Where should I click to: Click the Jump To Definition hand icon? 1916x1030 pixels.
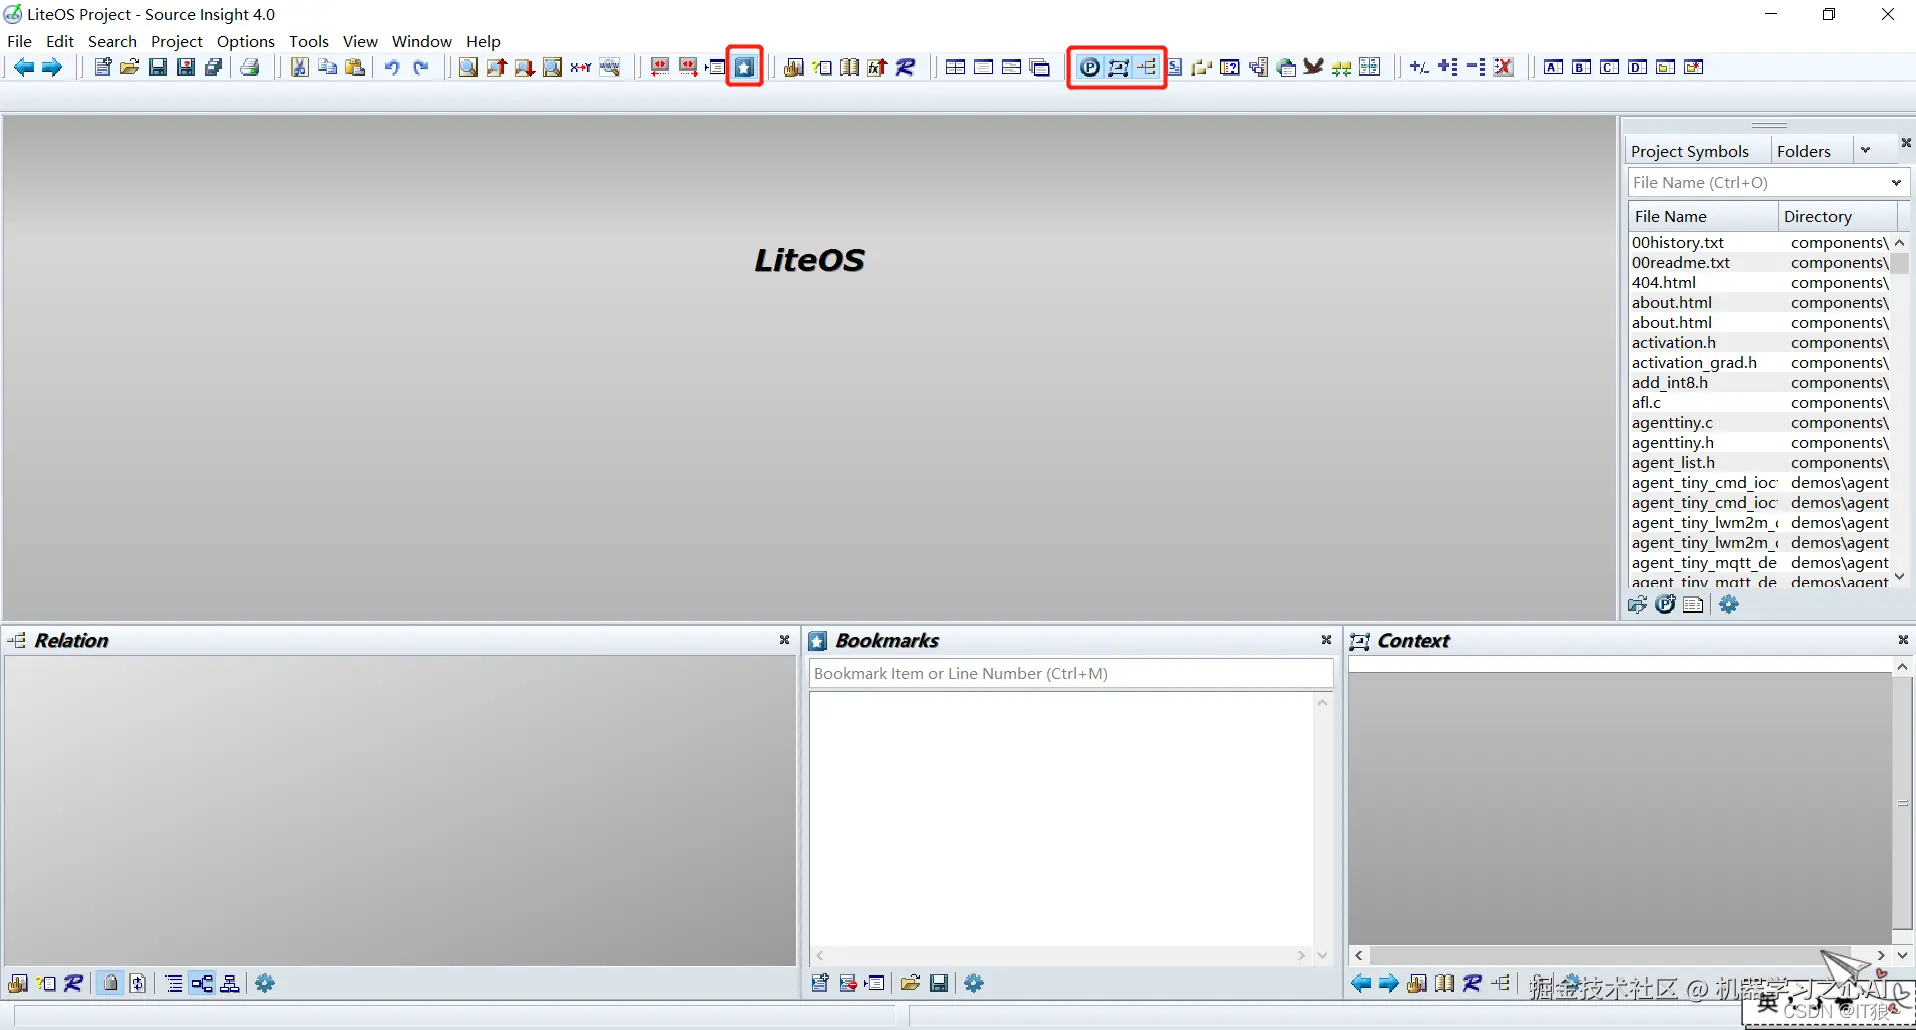(794, 67)
